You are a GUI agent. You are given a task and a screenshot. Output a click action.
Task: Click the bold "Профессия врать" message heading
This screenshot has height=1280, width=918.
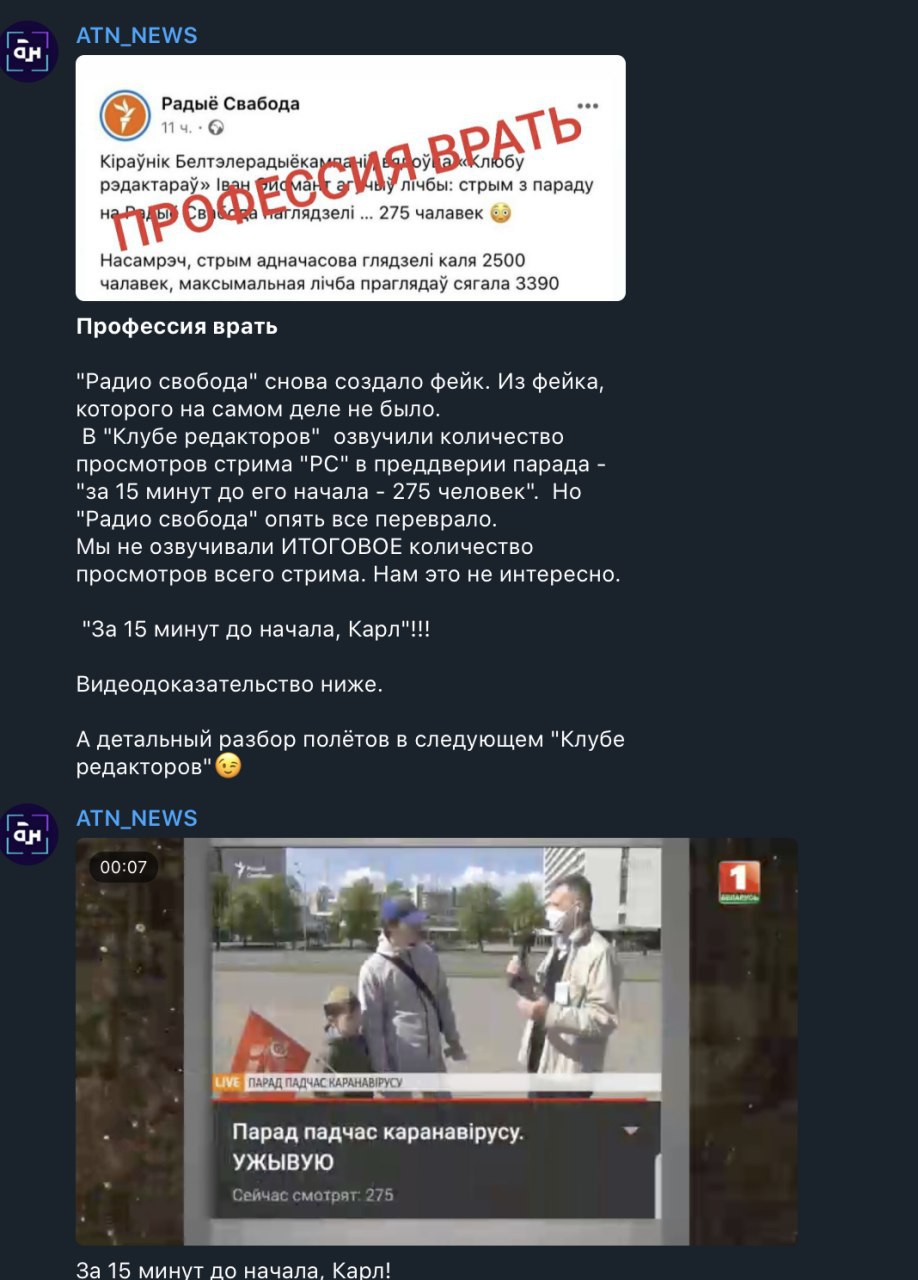coord(177,326)
